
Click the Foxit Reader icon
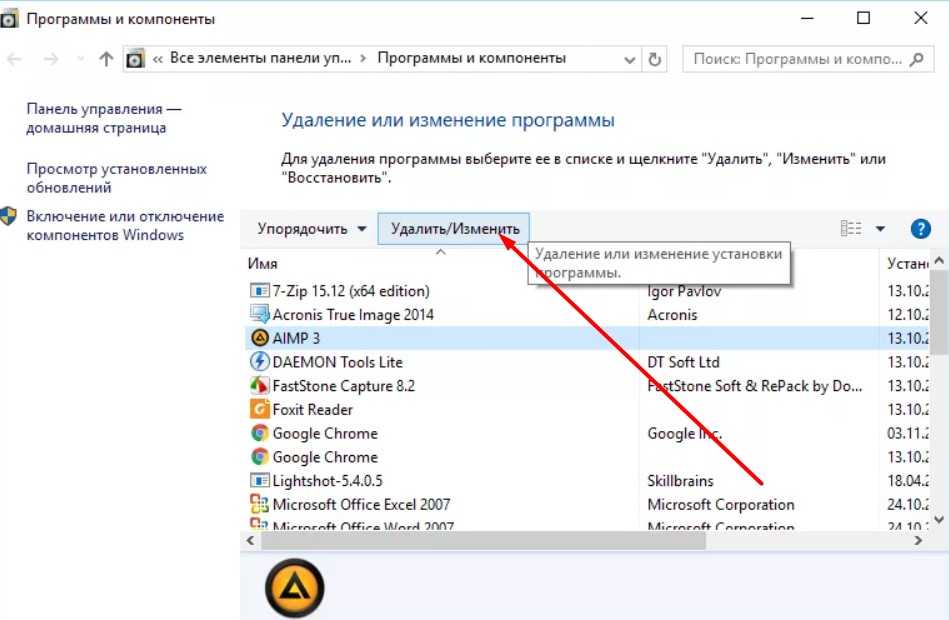pyautogui.click(x=259, y=409)
